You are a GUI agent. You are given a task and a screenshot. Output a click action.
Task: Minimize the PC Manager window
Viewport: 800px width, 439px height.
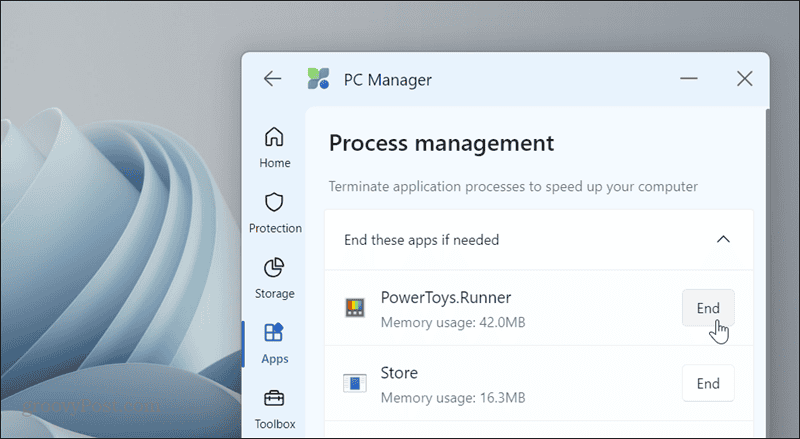point(688,79)
